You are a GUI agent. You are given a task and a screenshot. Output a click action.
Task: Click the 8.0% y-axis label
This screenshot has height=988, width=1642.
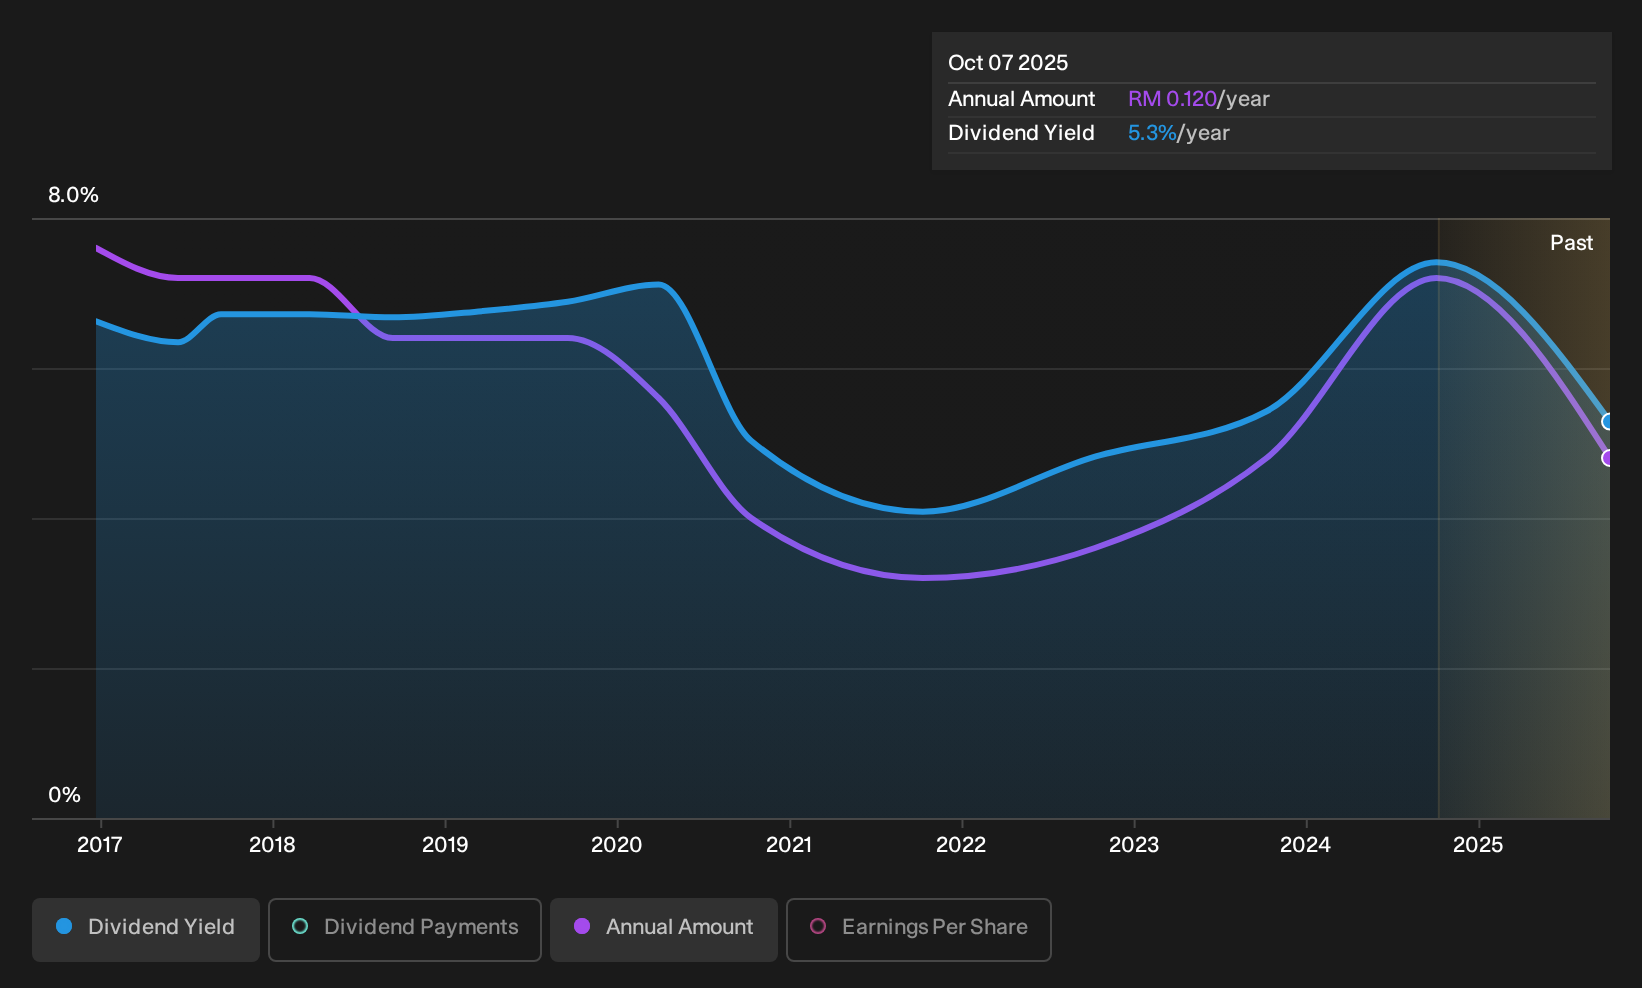74,195
